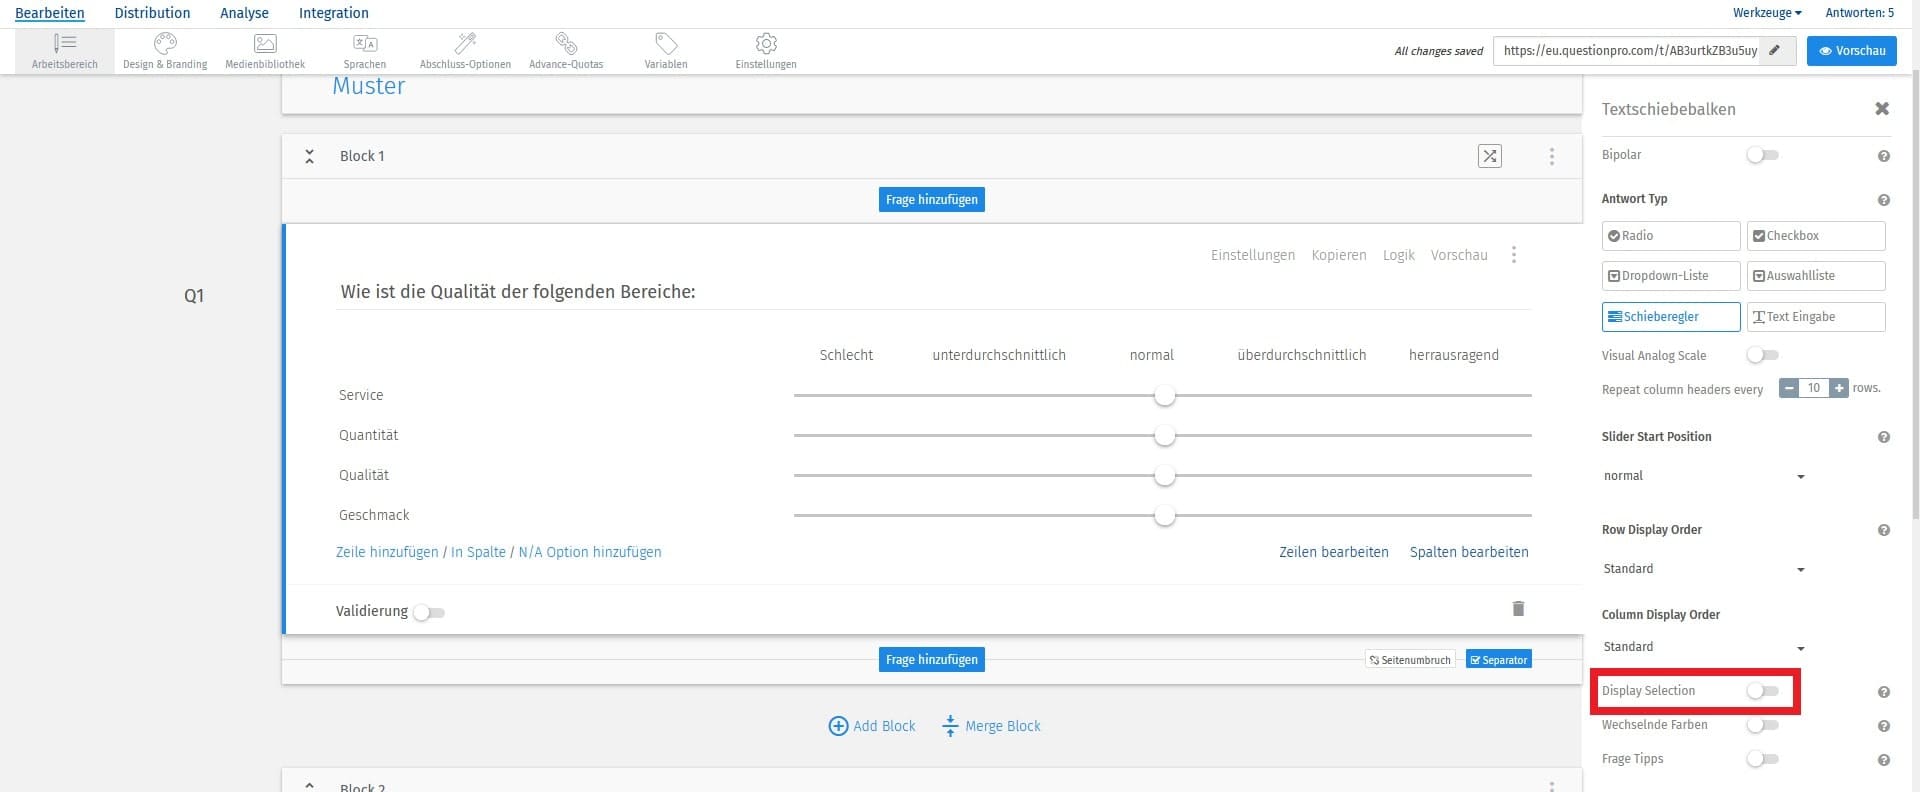Viewport: 1920px width, 792px height.
Task: Open the Medienbibliothek icon
Action: click(265, 43)
